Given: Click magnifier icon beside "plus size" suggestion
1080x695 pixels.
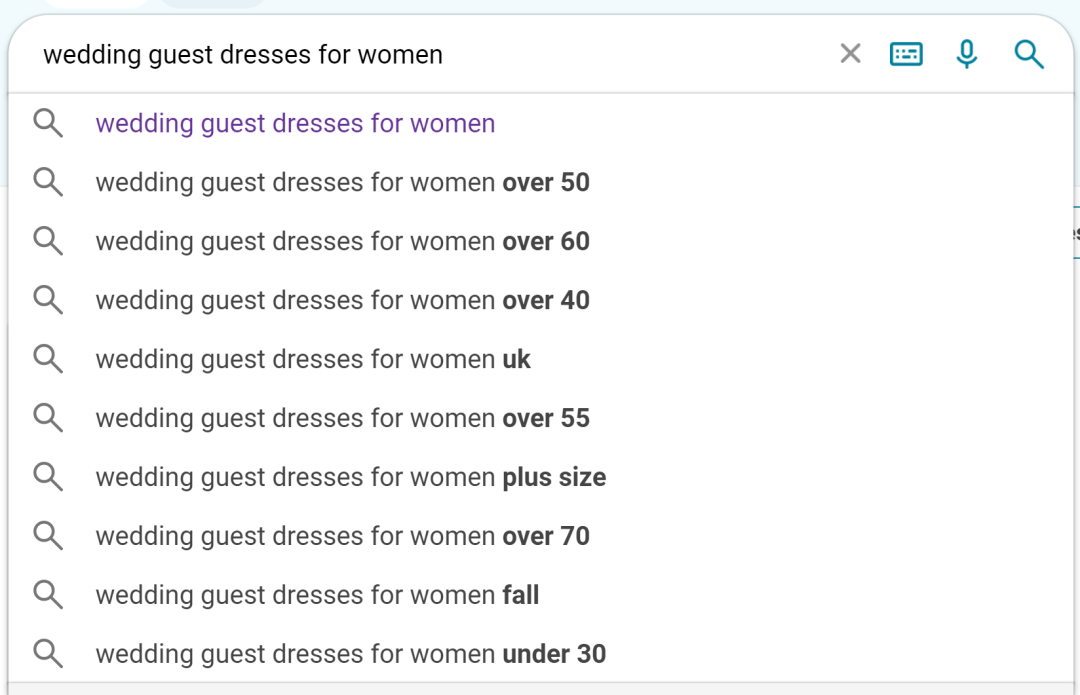Looking at the screenshot, I should (x=48, y=477).
